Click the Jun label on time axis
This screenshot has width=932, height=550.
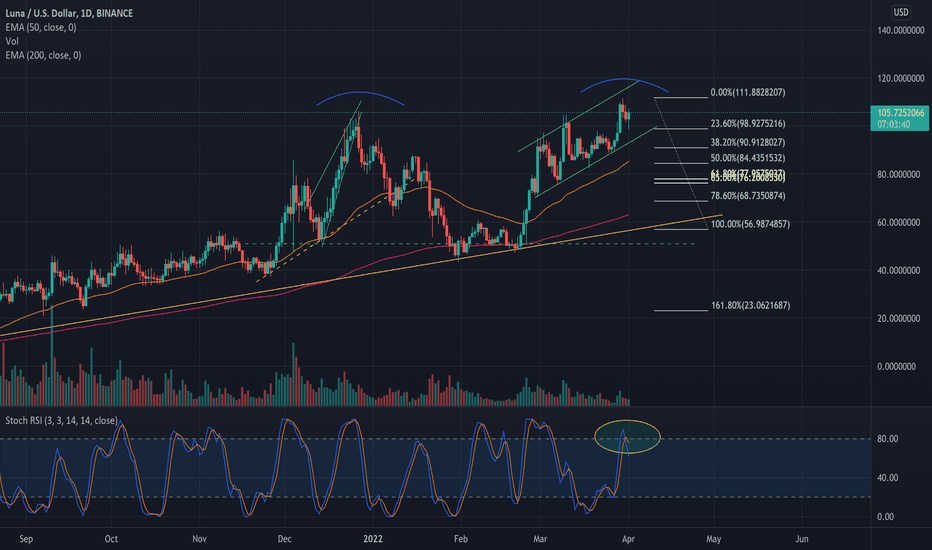(802, 539)
